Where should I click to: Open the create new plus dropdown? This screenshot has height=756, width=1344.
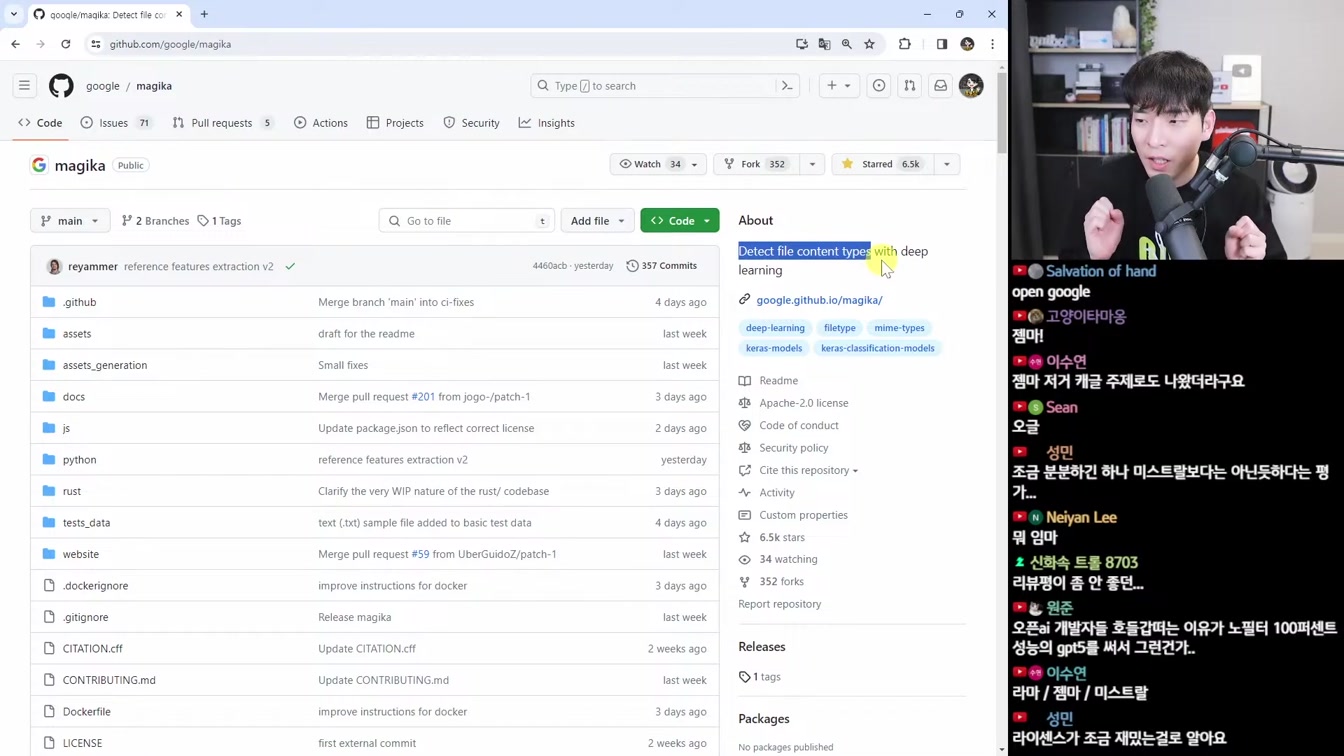(x=838, y=86)
